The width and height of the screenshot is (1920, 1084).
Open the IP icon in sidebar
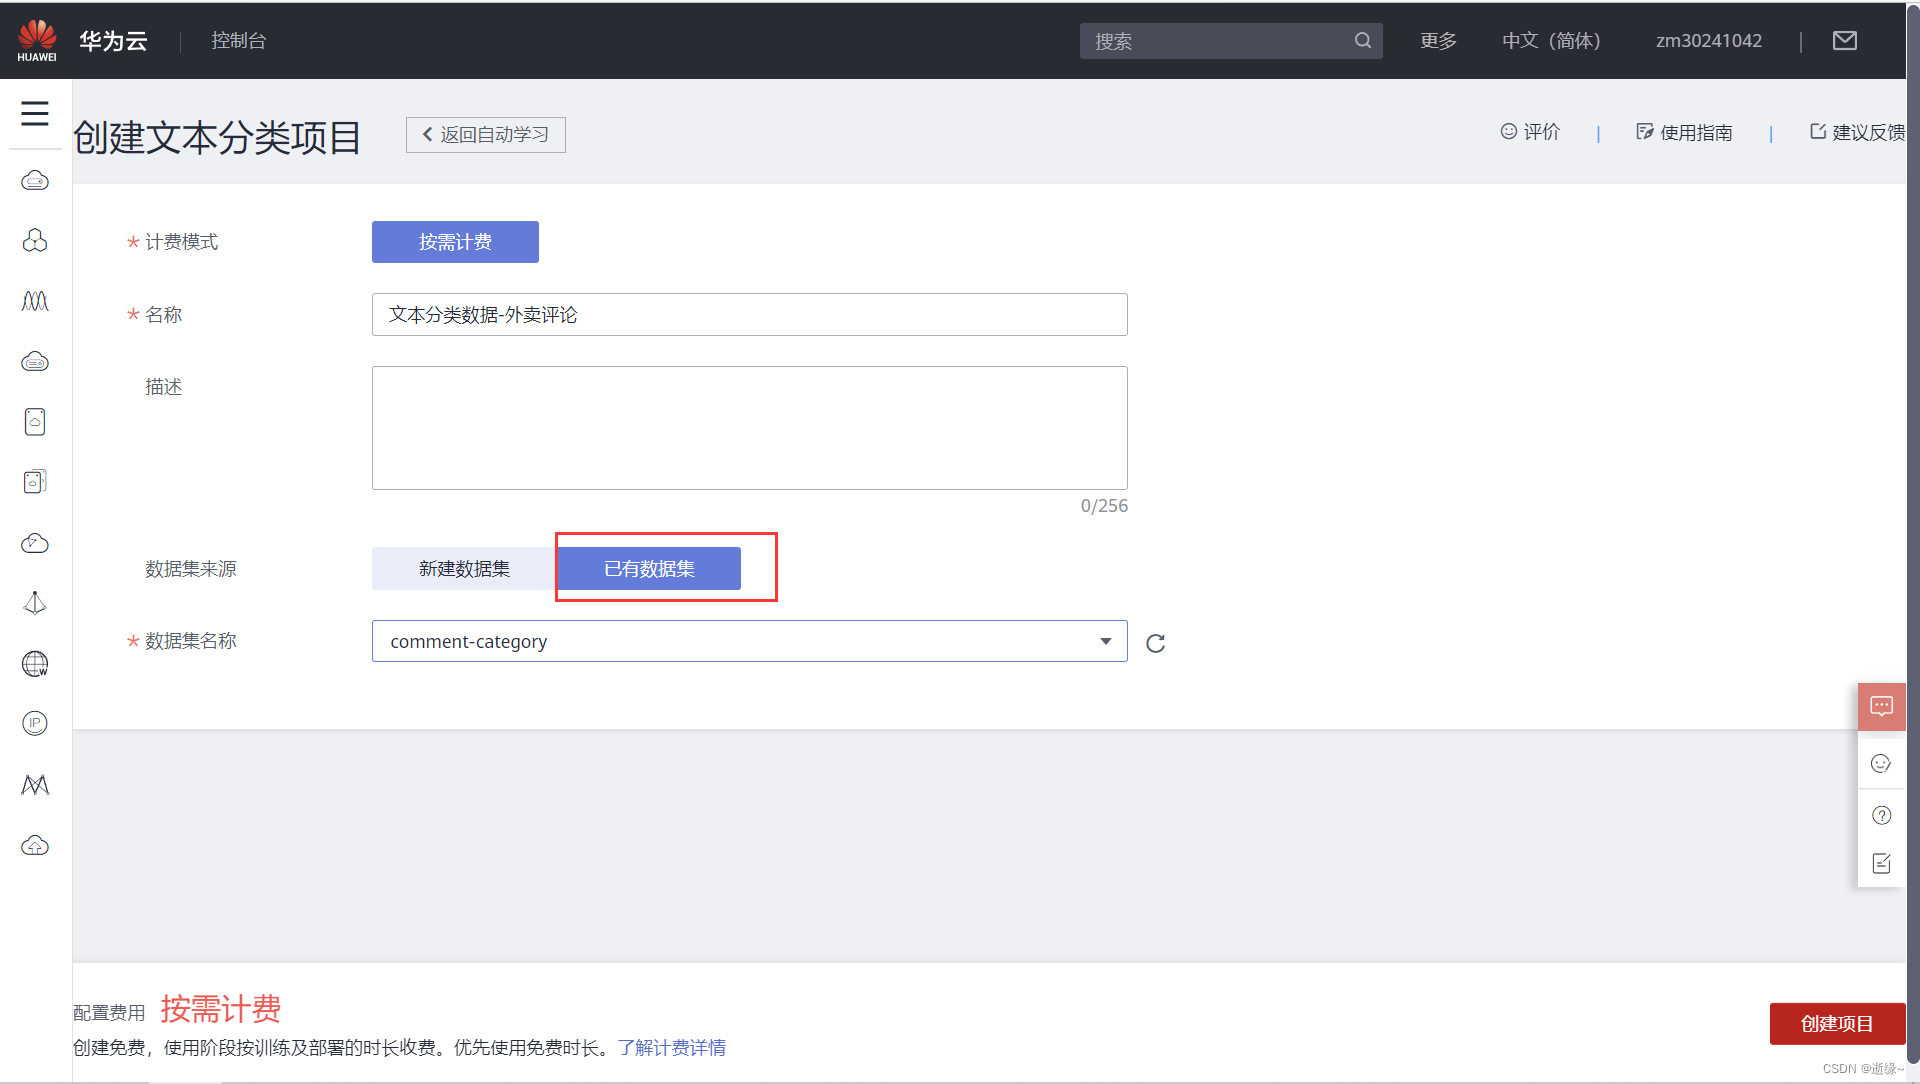(35, 723)
